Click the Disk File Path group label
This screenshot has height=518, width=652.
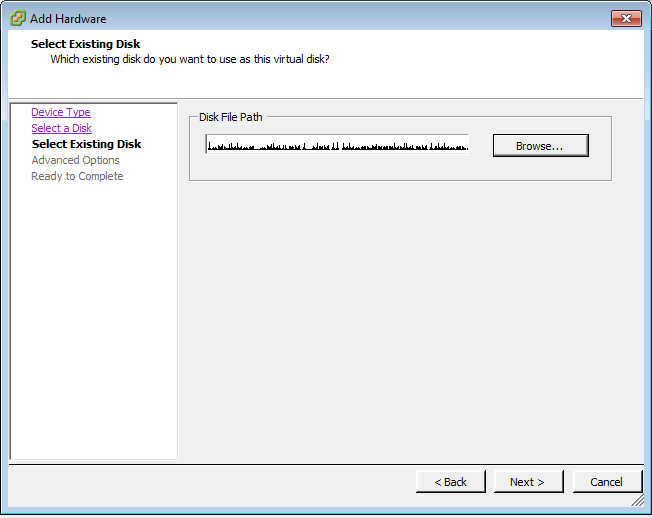[230, 117]
